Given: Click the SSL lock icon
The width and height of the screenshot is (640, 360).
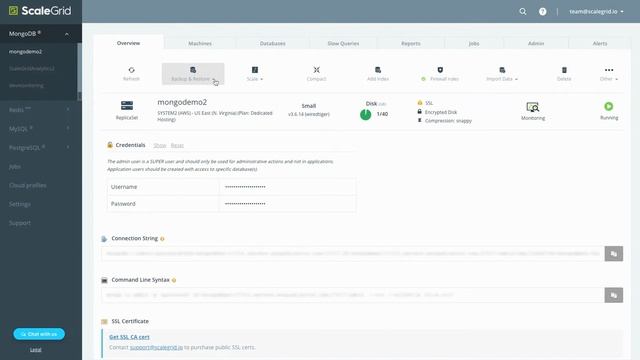Looking at the screenshot, I should [x=420, y=103].
